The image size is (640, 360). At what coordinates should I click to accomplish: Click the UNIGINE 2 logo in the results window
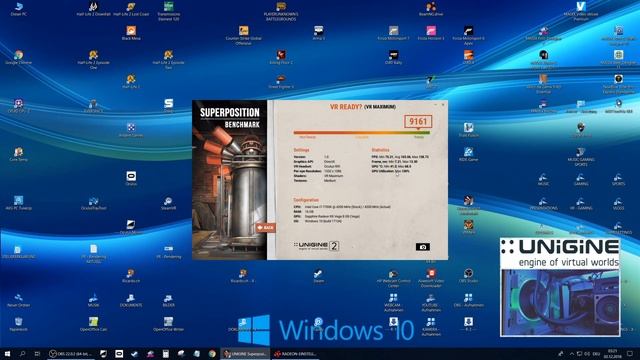pos(316,245)
